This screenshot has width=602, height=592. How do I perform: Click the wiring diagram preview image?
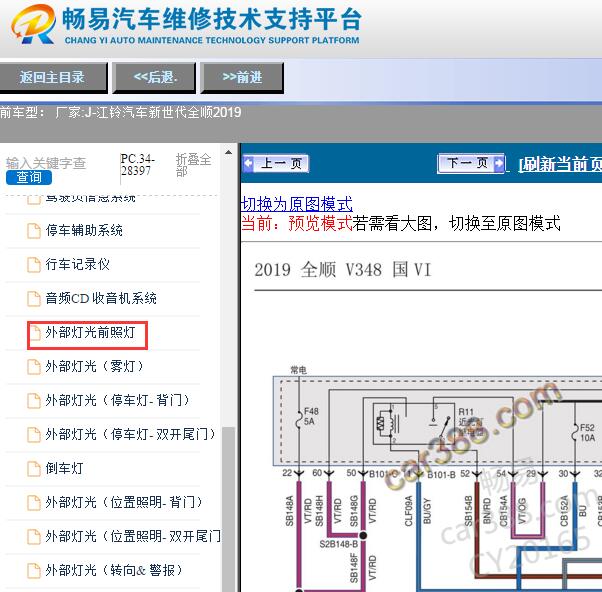(x=437, y=478)
